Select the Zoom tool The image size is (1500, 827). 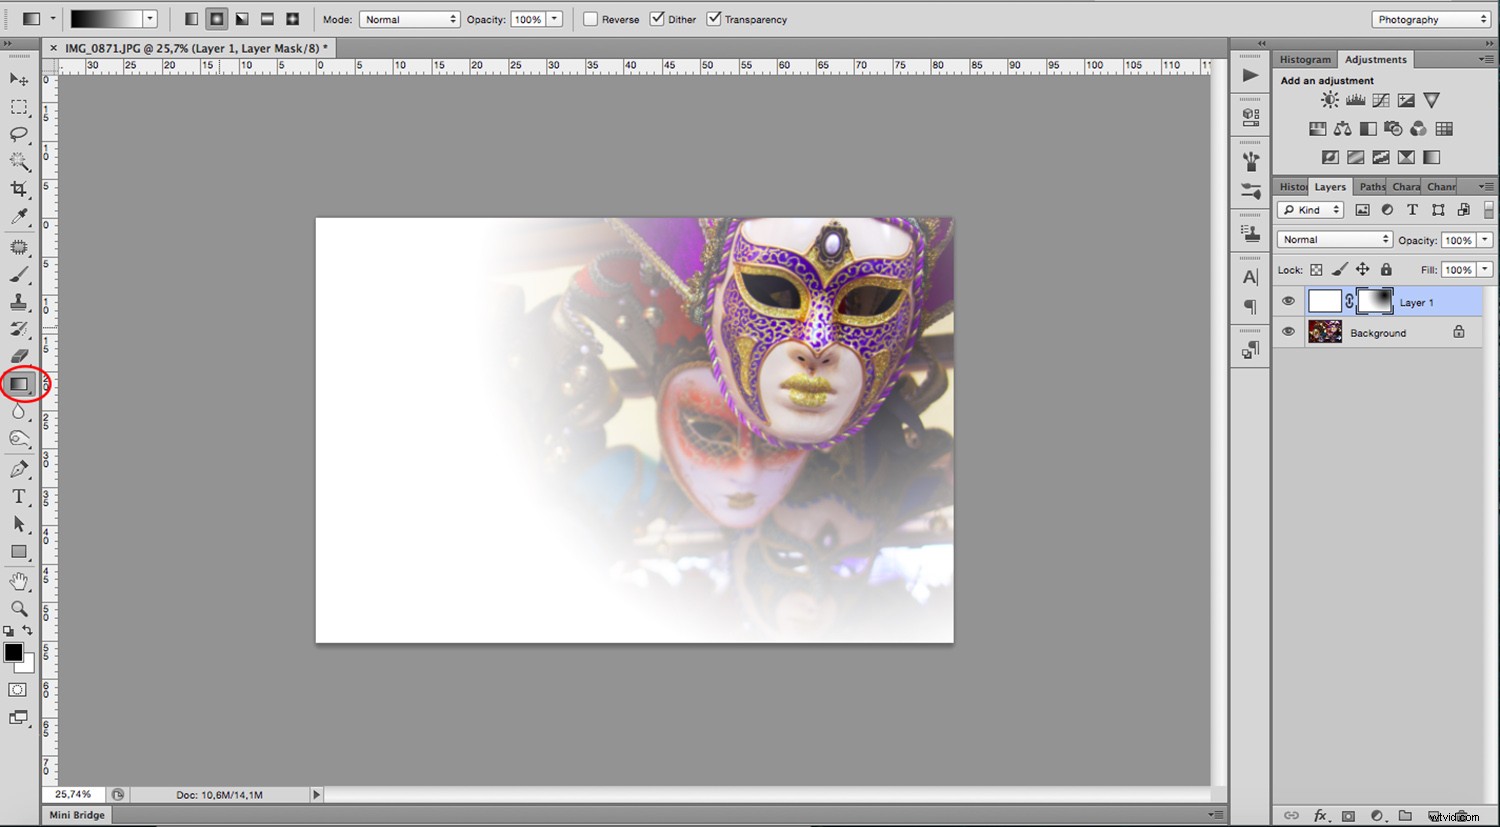pos(18,608)
